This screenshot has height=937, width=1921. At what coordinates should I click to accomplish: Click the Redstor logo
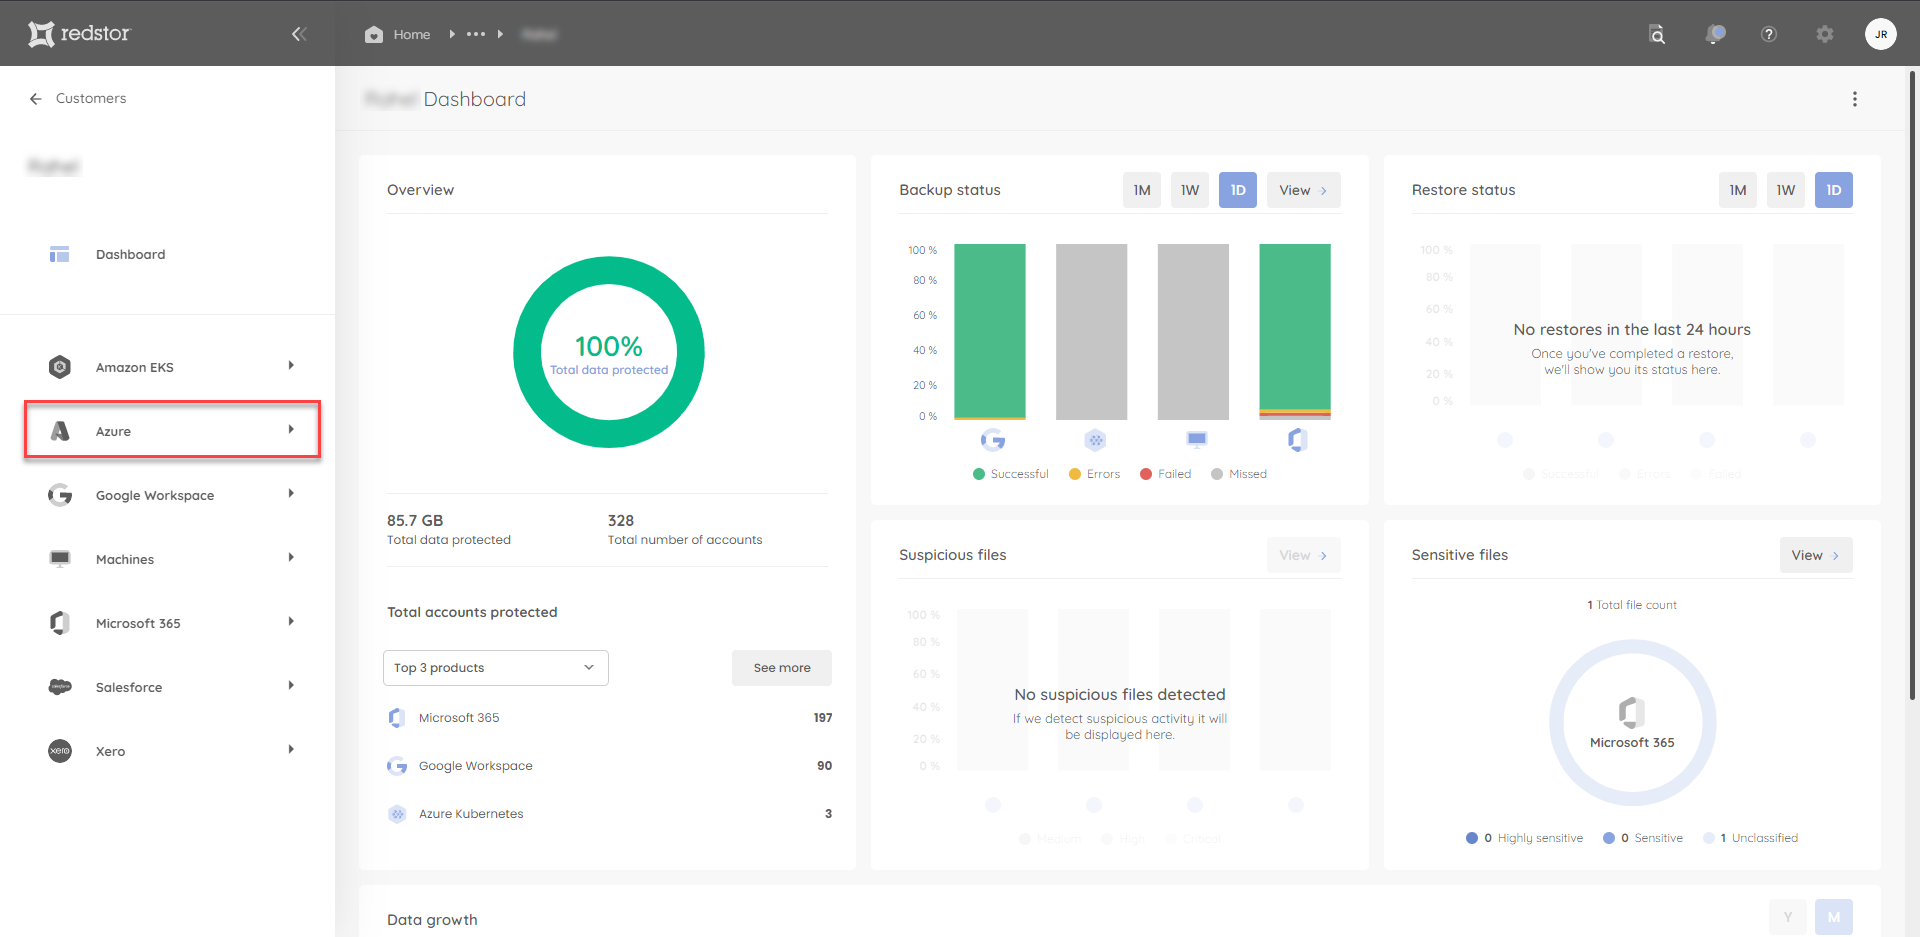coord(79,34)
